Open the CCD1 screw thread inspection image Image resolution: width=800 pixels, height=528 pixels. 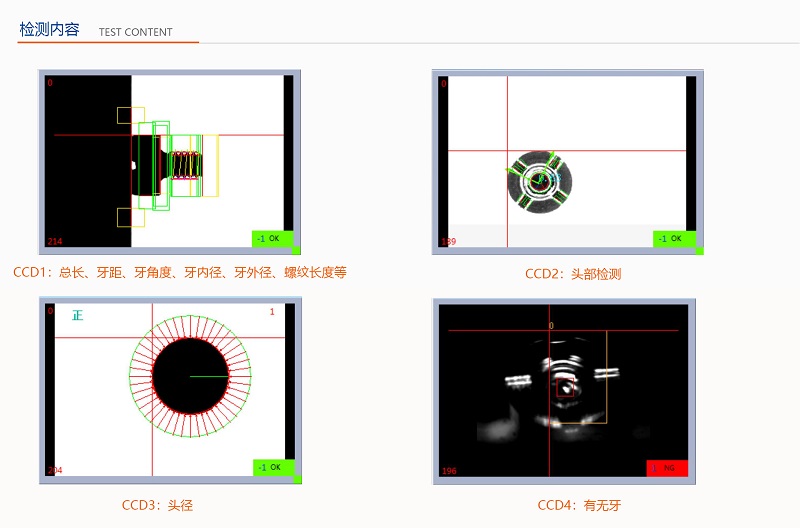click(169, 161)
